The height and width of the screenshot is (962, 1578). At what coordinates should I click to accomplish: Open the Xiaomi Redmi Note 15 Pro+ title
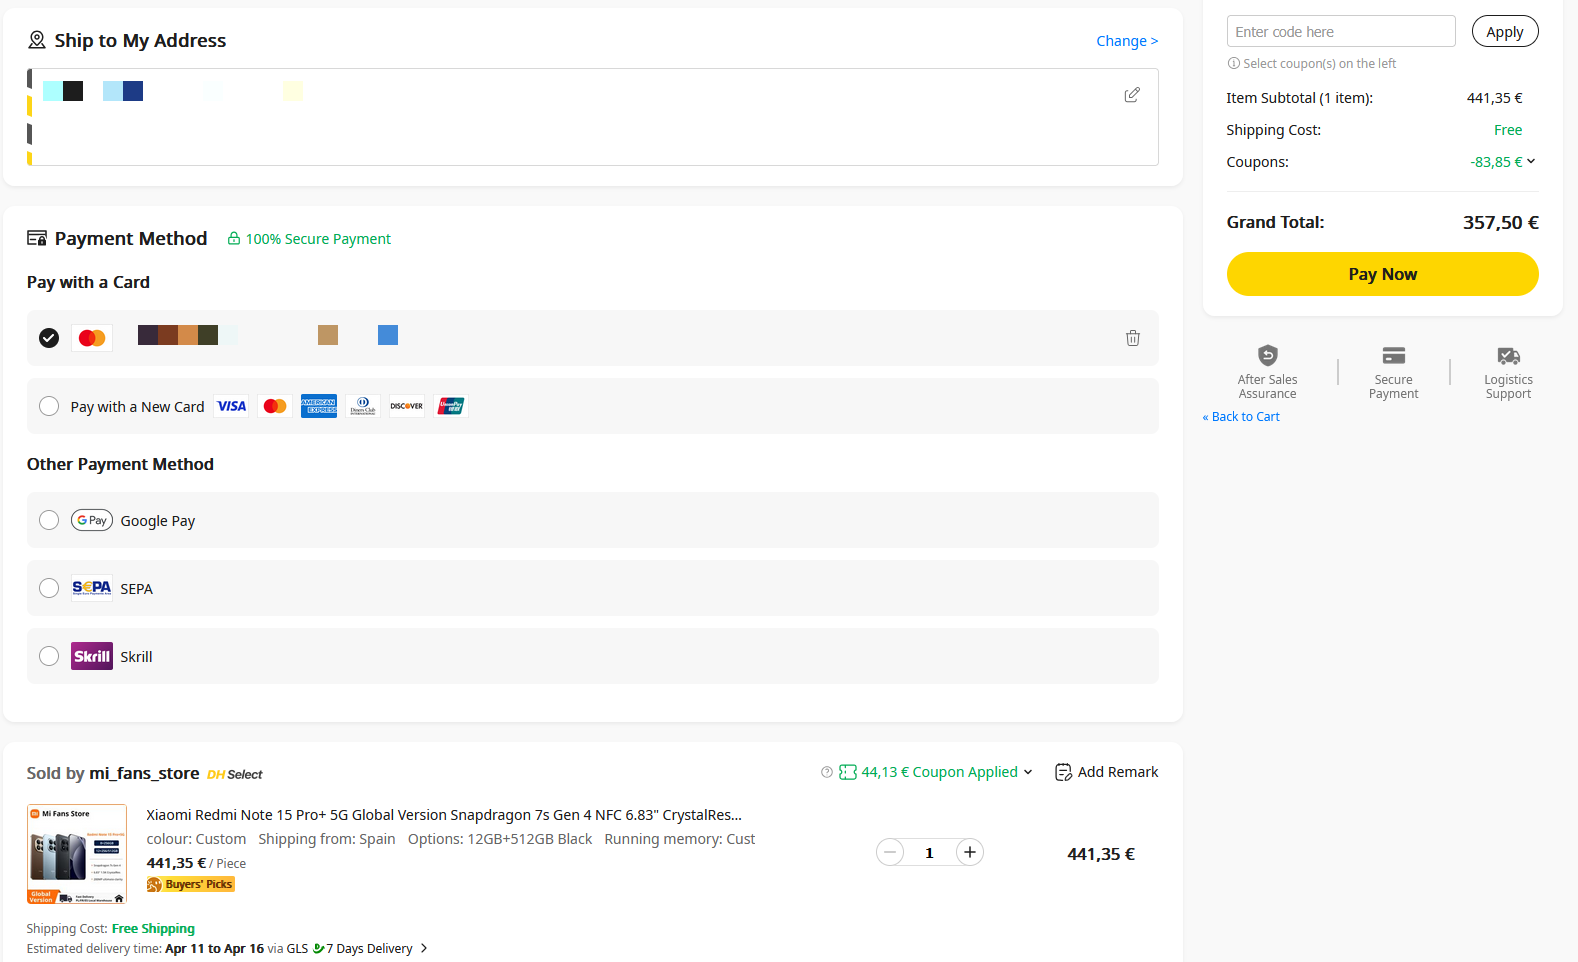coord(444,815)
